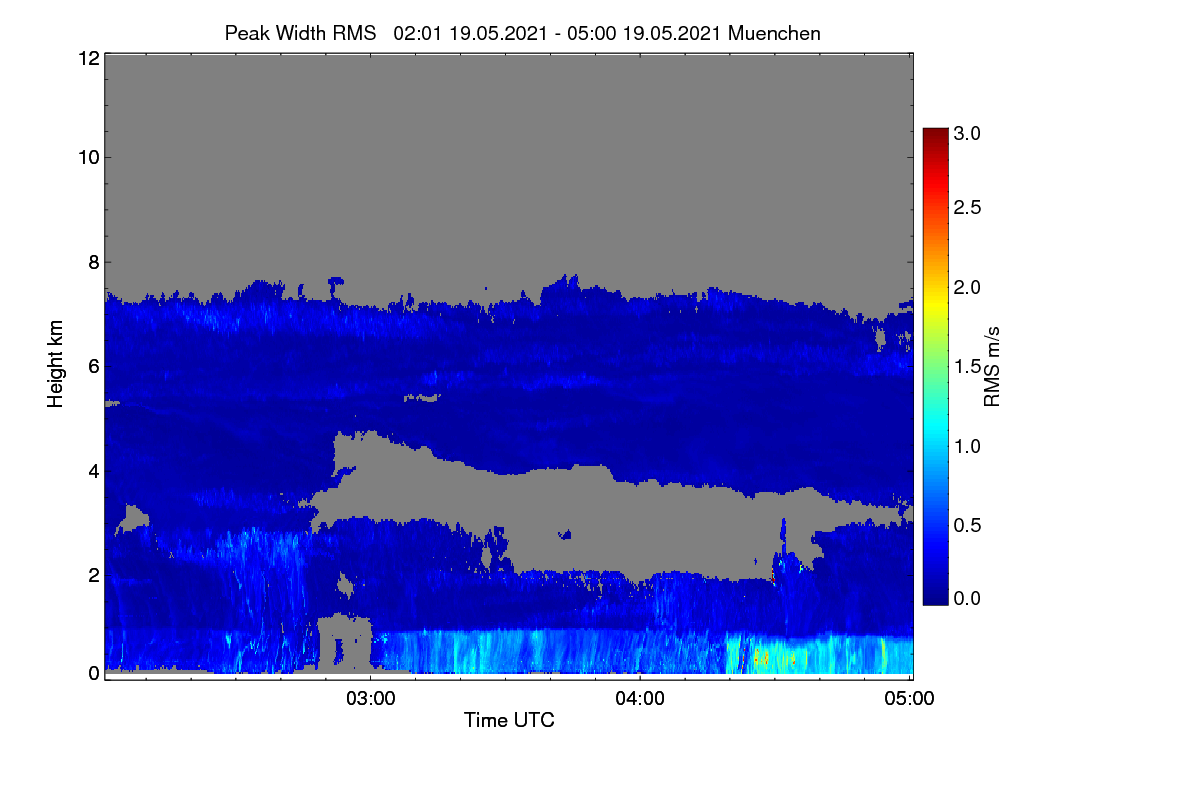Click the height tick label 0
This screenshot has height=800, width=1200.
pos(93,673)
